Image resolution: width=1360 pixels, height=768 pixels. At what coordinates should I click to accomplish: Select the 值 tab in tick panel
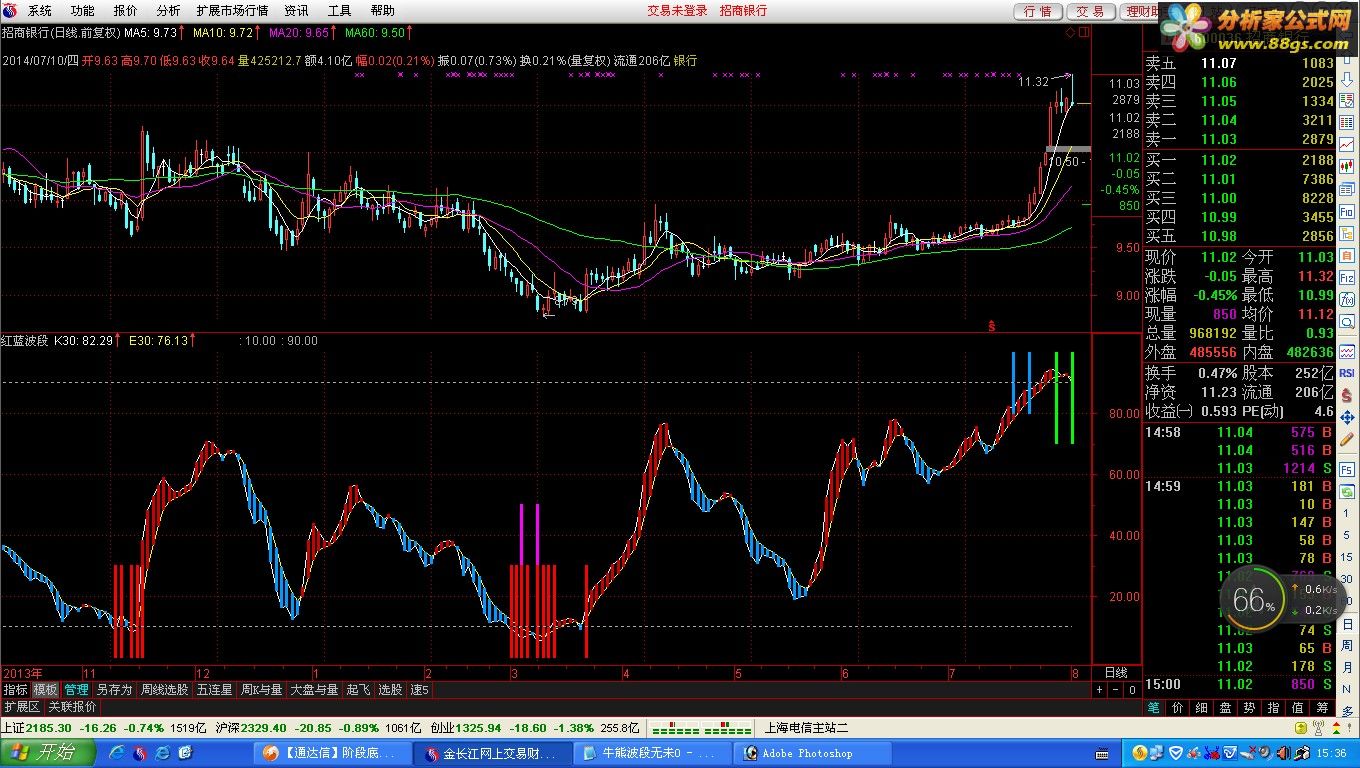click(1297, 707)
